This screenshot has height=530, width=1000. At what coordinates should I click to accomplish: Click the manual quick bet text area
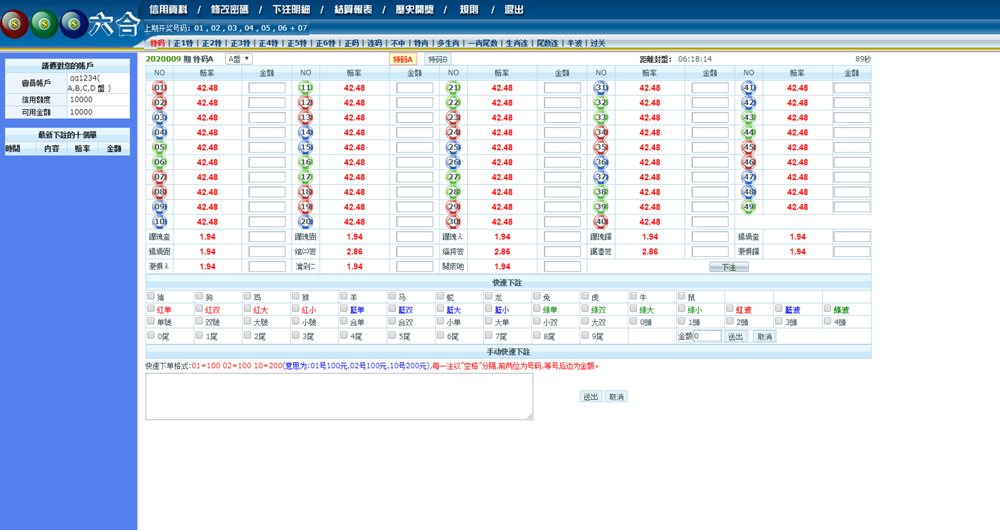(x=339, y=397)
